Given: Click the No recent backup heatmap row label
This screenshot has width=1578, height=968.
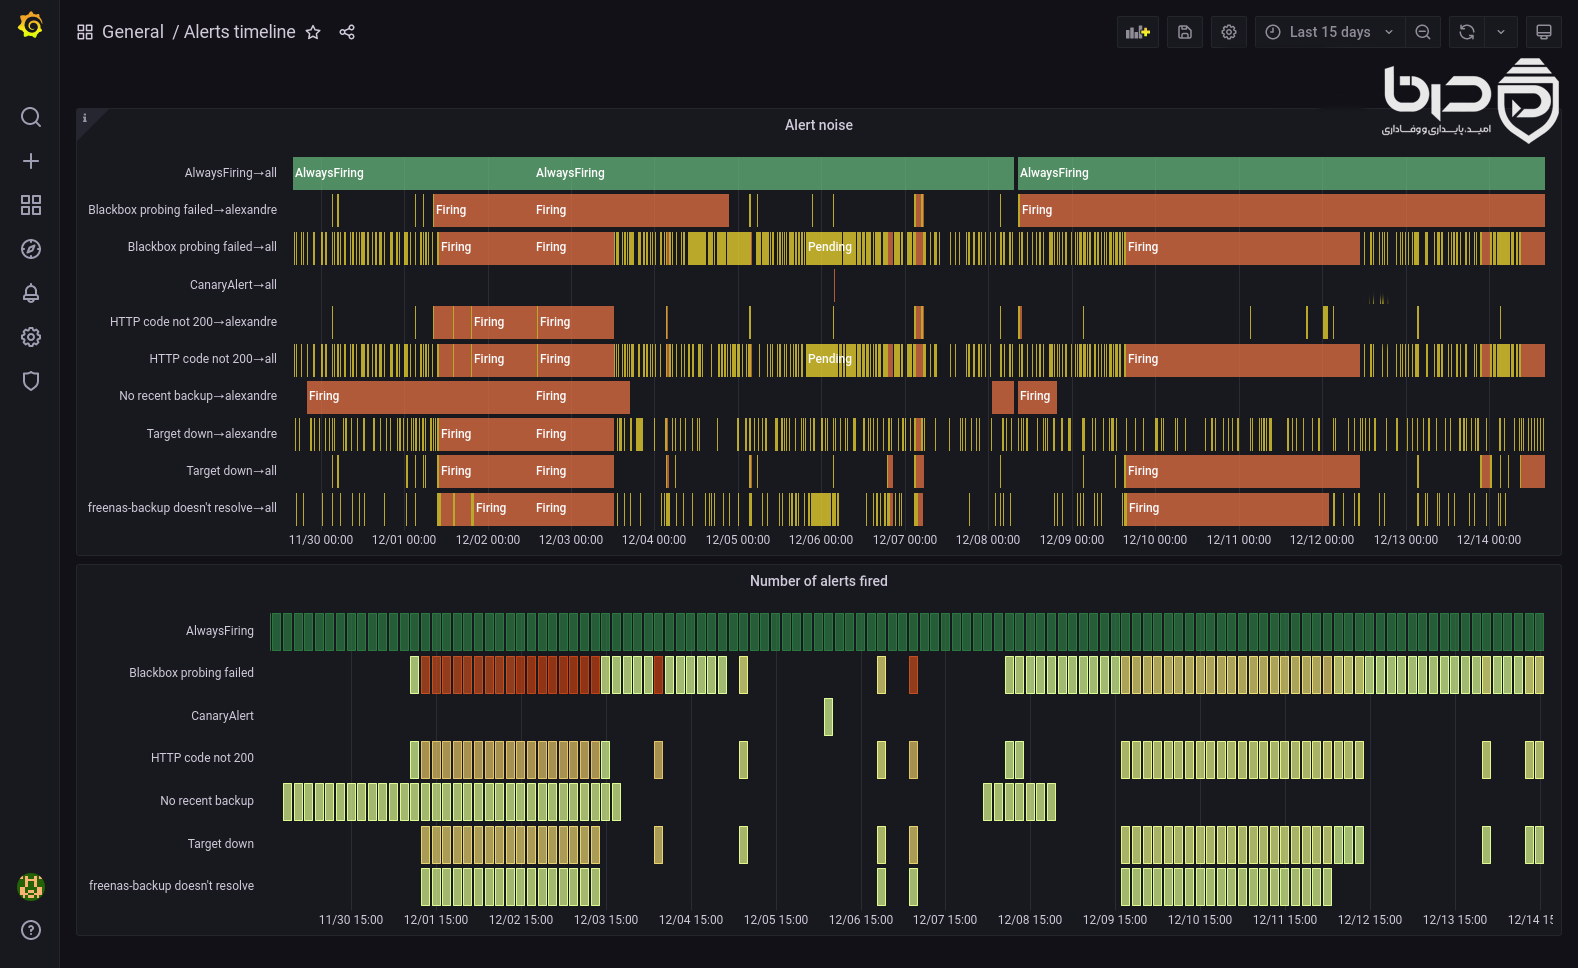Looking at the screenshot, I should (207, 801).
